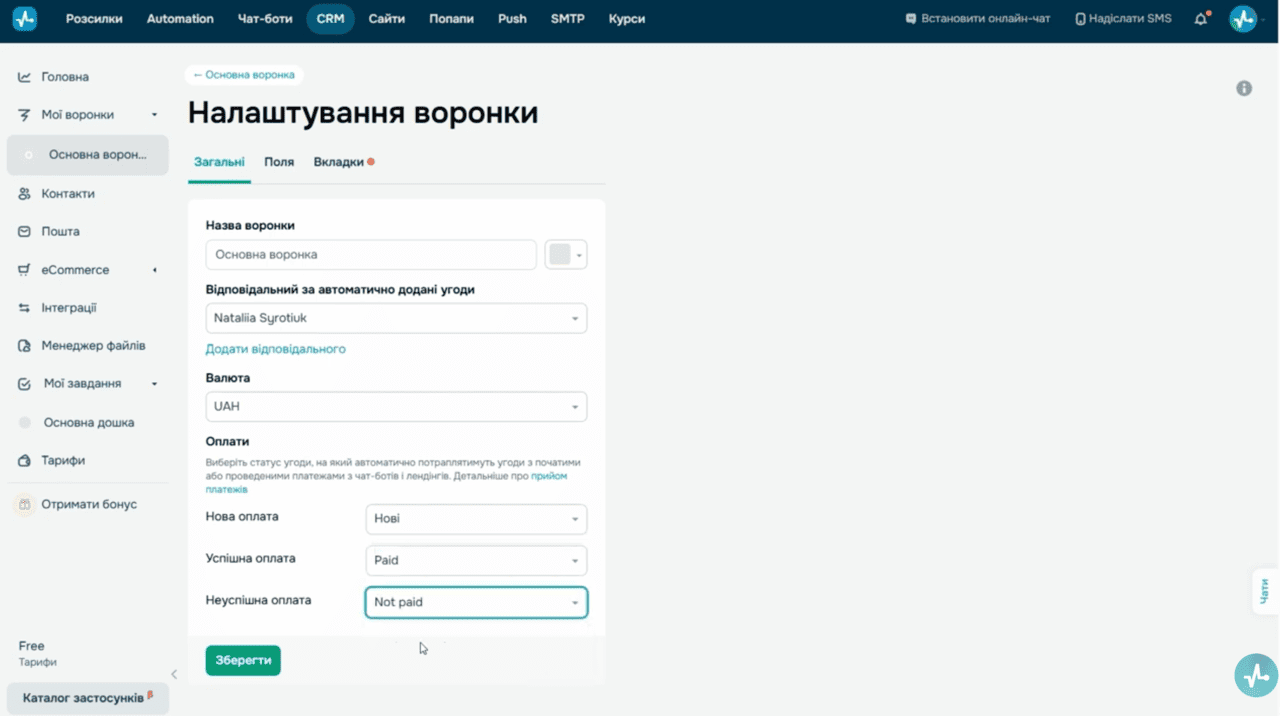
Task: Open Каталог застосунків button
Action: pyautogui.click(x=88, y=697)
